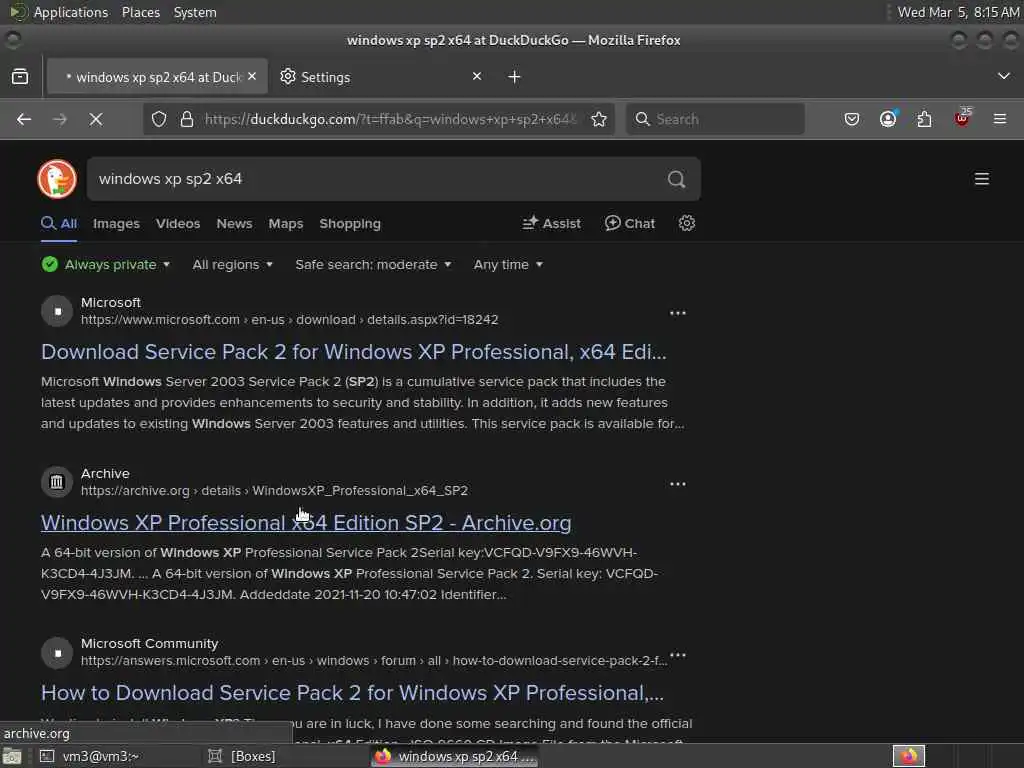Switch to Maps results
Screen dimensions: 1024x768
click(285, 223)
